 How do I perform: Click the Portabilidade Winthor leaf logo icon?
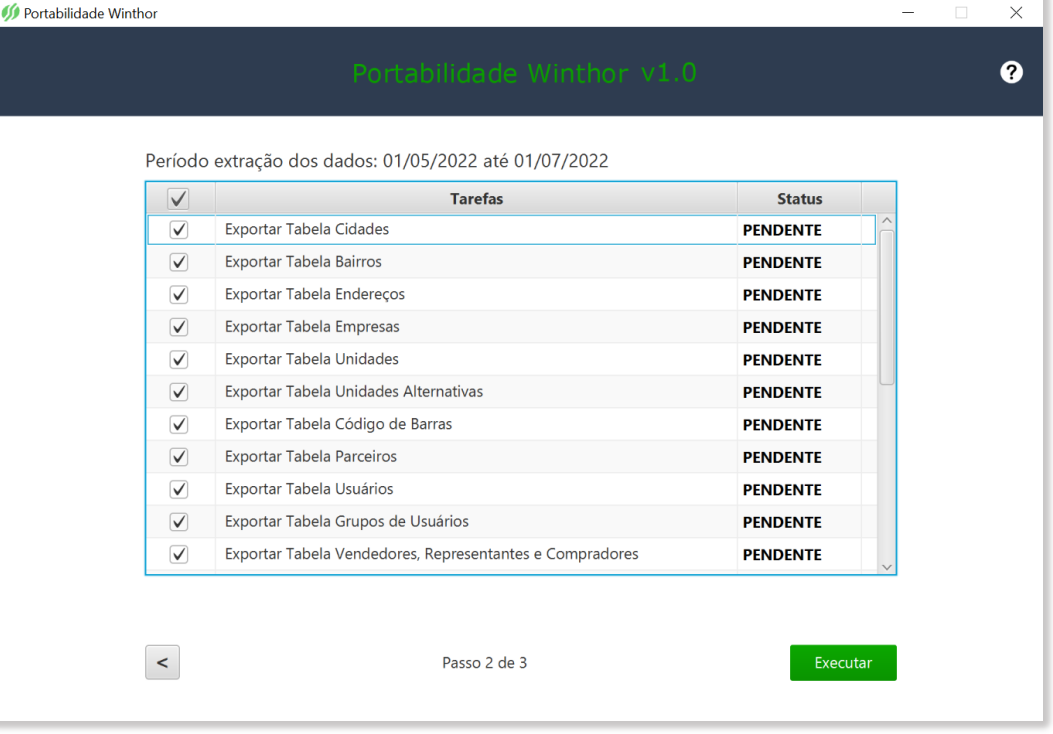pos(10,13)
